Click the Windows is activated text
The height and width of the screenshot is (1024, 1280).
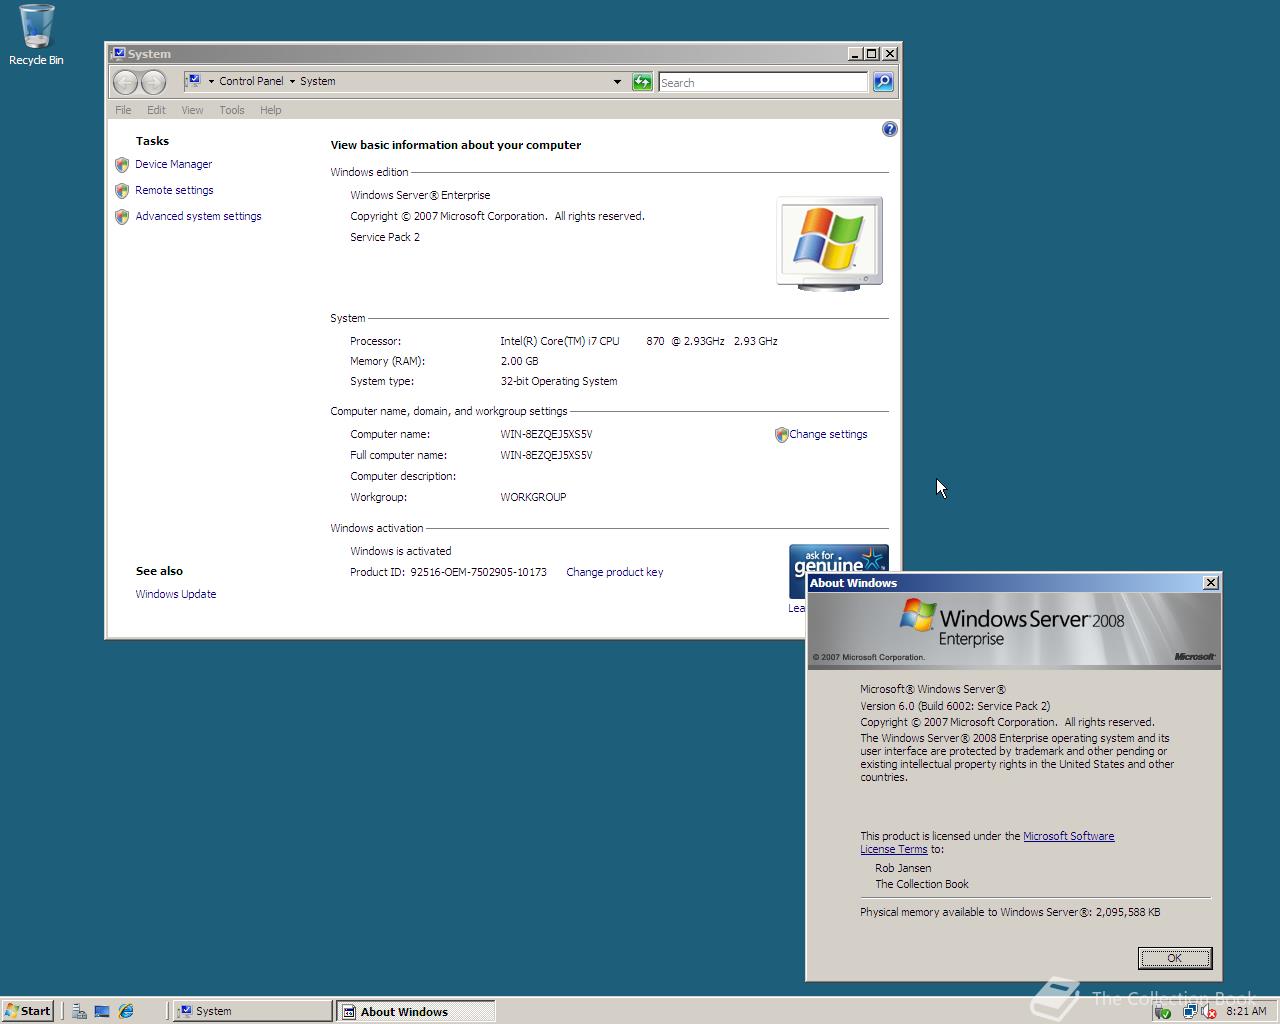[x=400, y=551]
